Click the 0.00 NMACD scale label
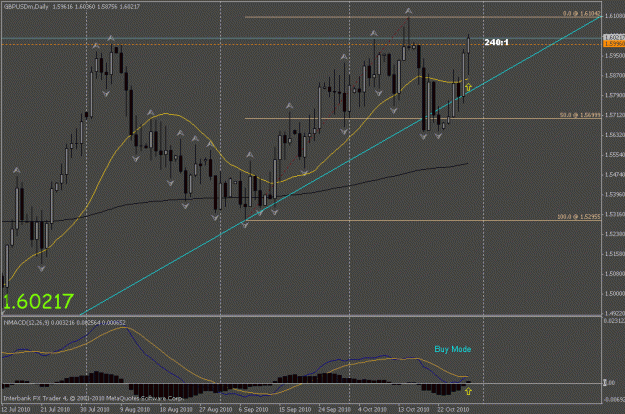The width and height of the screenshot is (625, 414). coord(610,383)
